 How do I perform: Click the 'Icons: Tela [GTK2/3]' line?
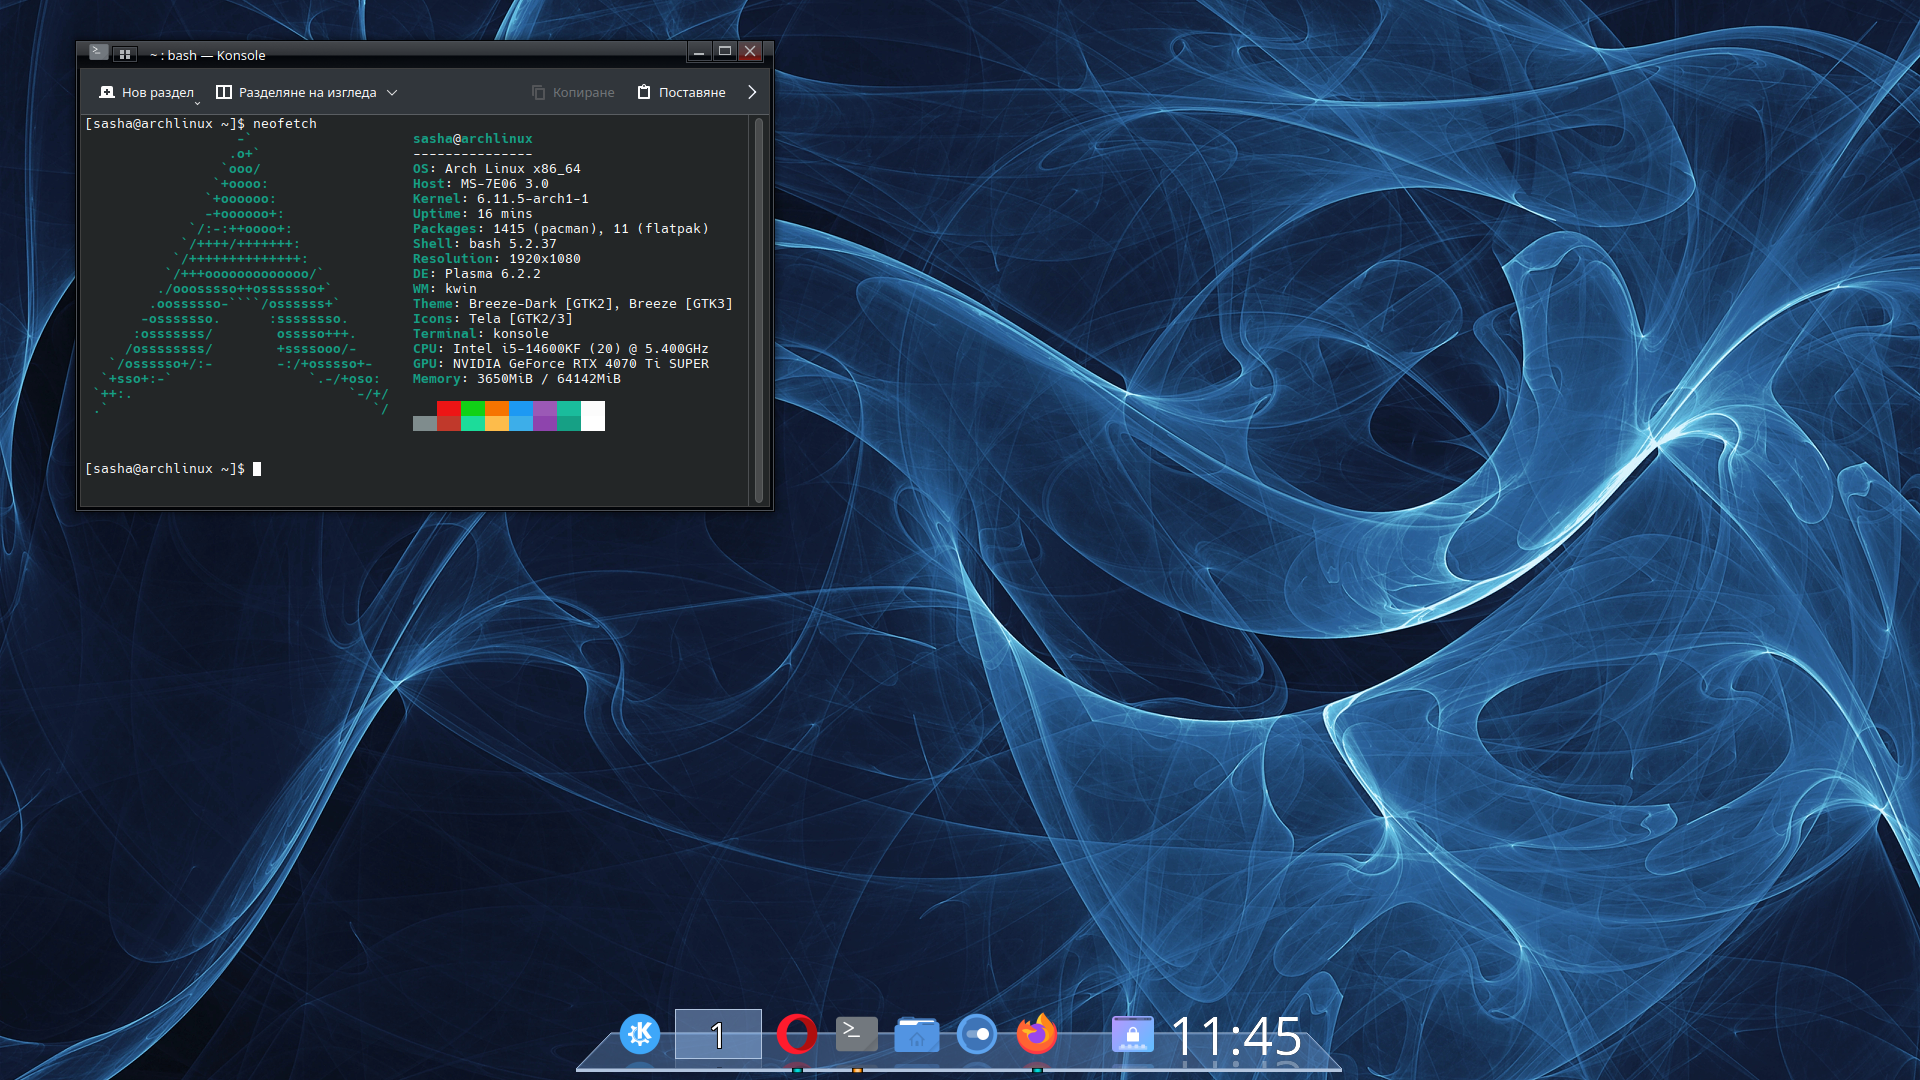click(x=493, y=319)
